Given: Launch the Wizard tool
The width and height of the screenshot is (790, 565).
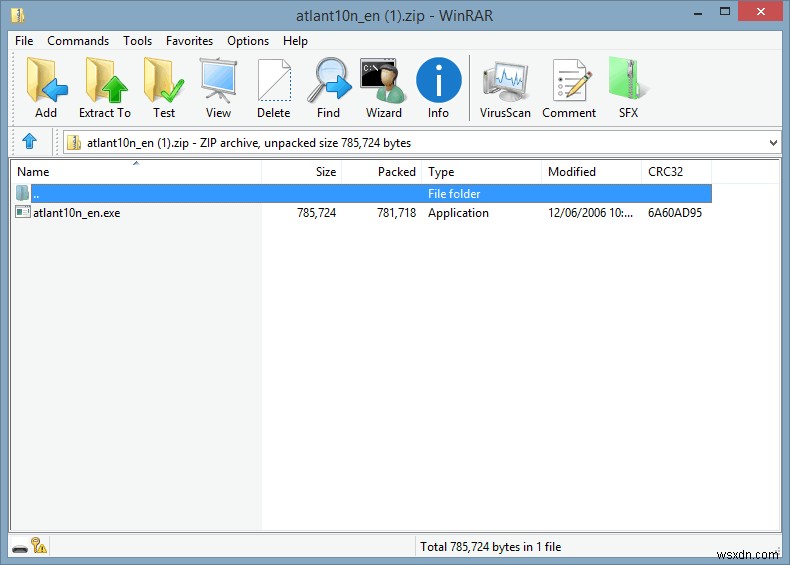Looking at the screenshot, I should 383,88.
